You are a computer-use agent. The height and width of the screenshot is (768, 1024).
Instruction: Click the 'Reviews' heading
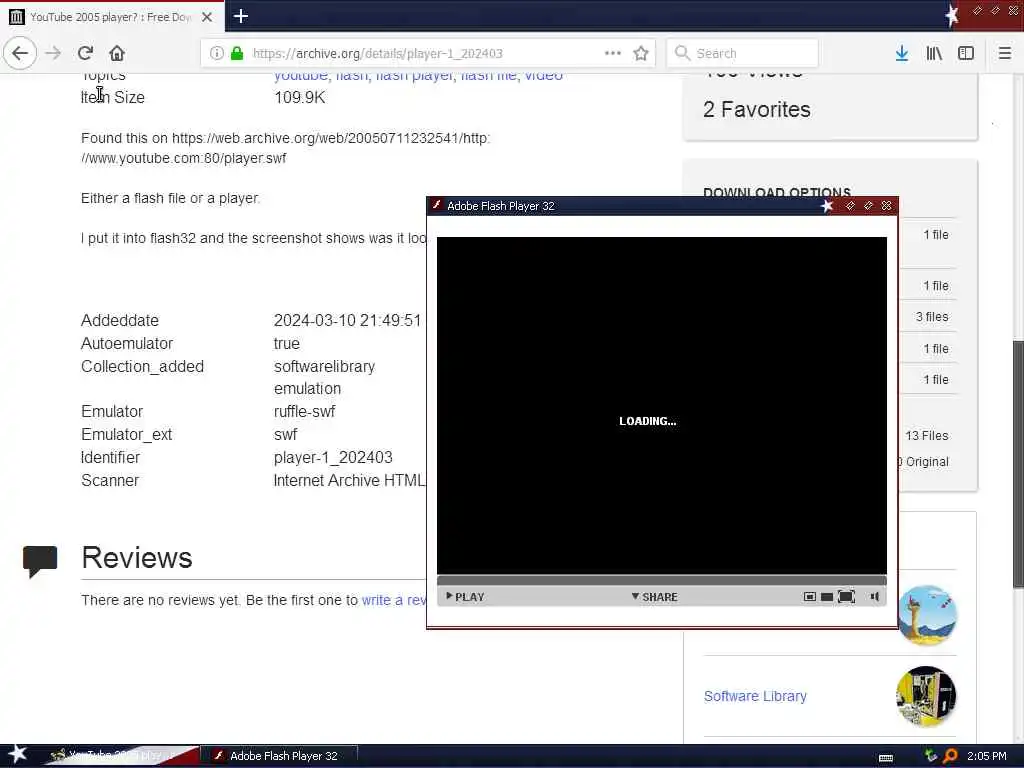[136, 558]
